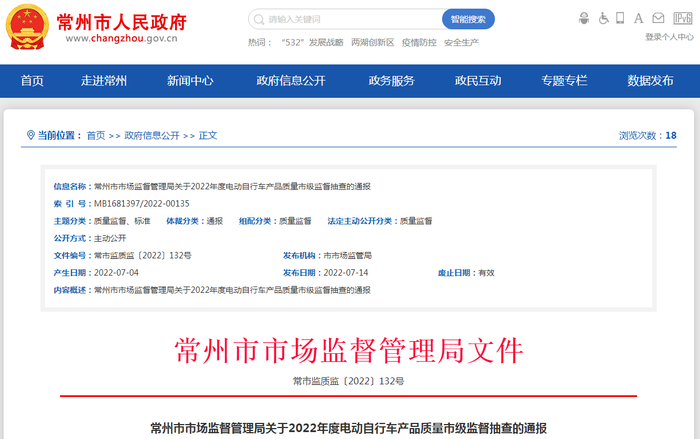Click the IPv6 badge icon
This screenshot has width=700, height=439.
[683, 18]
